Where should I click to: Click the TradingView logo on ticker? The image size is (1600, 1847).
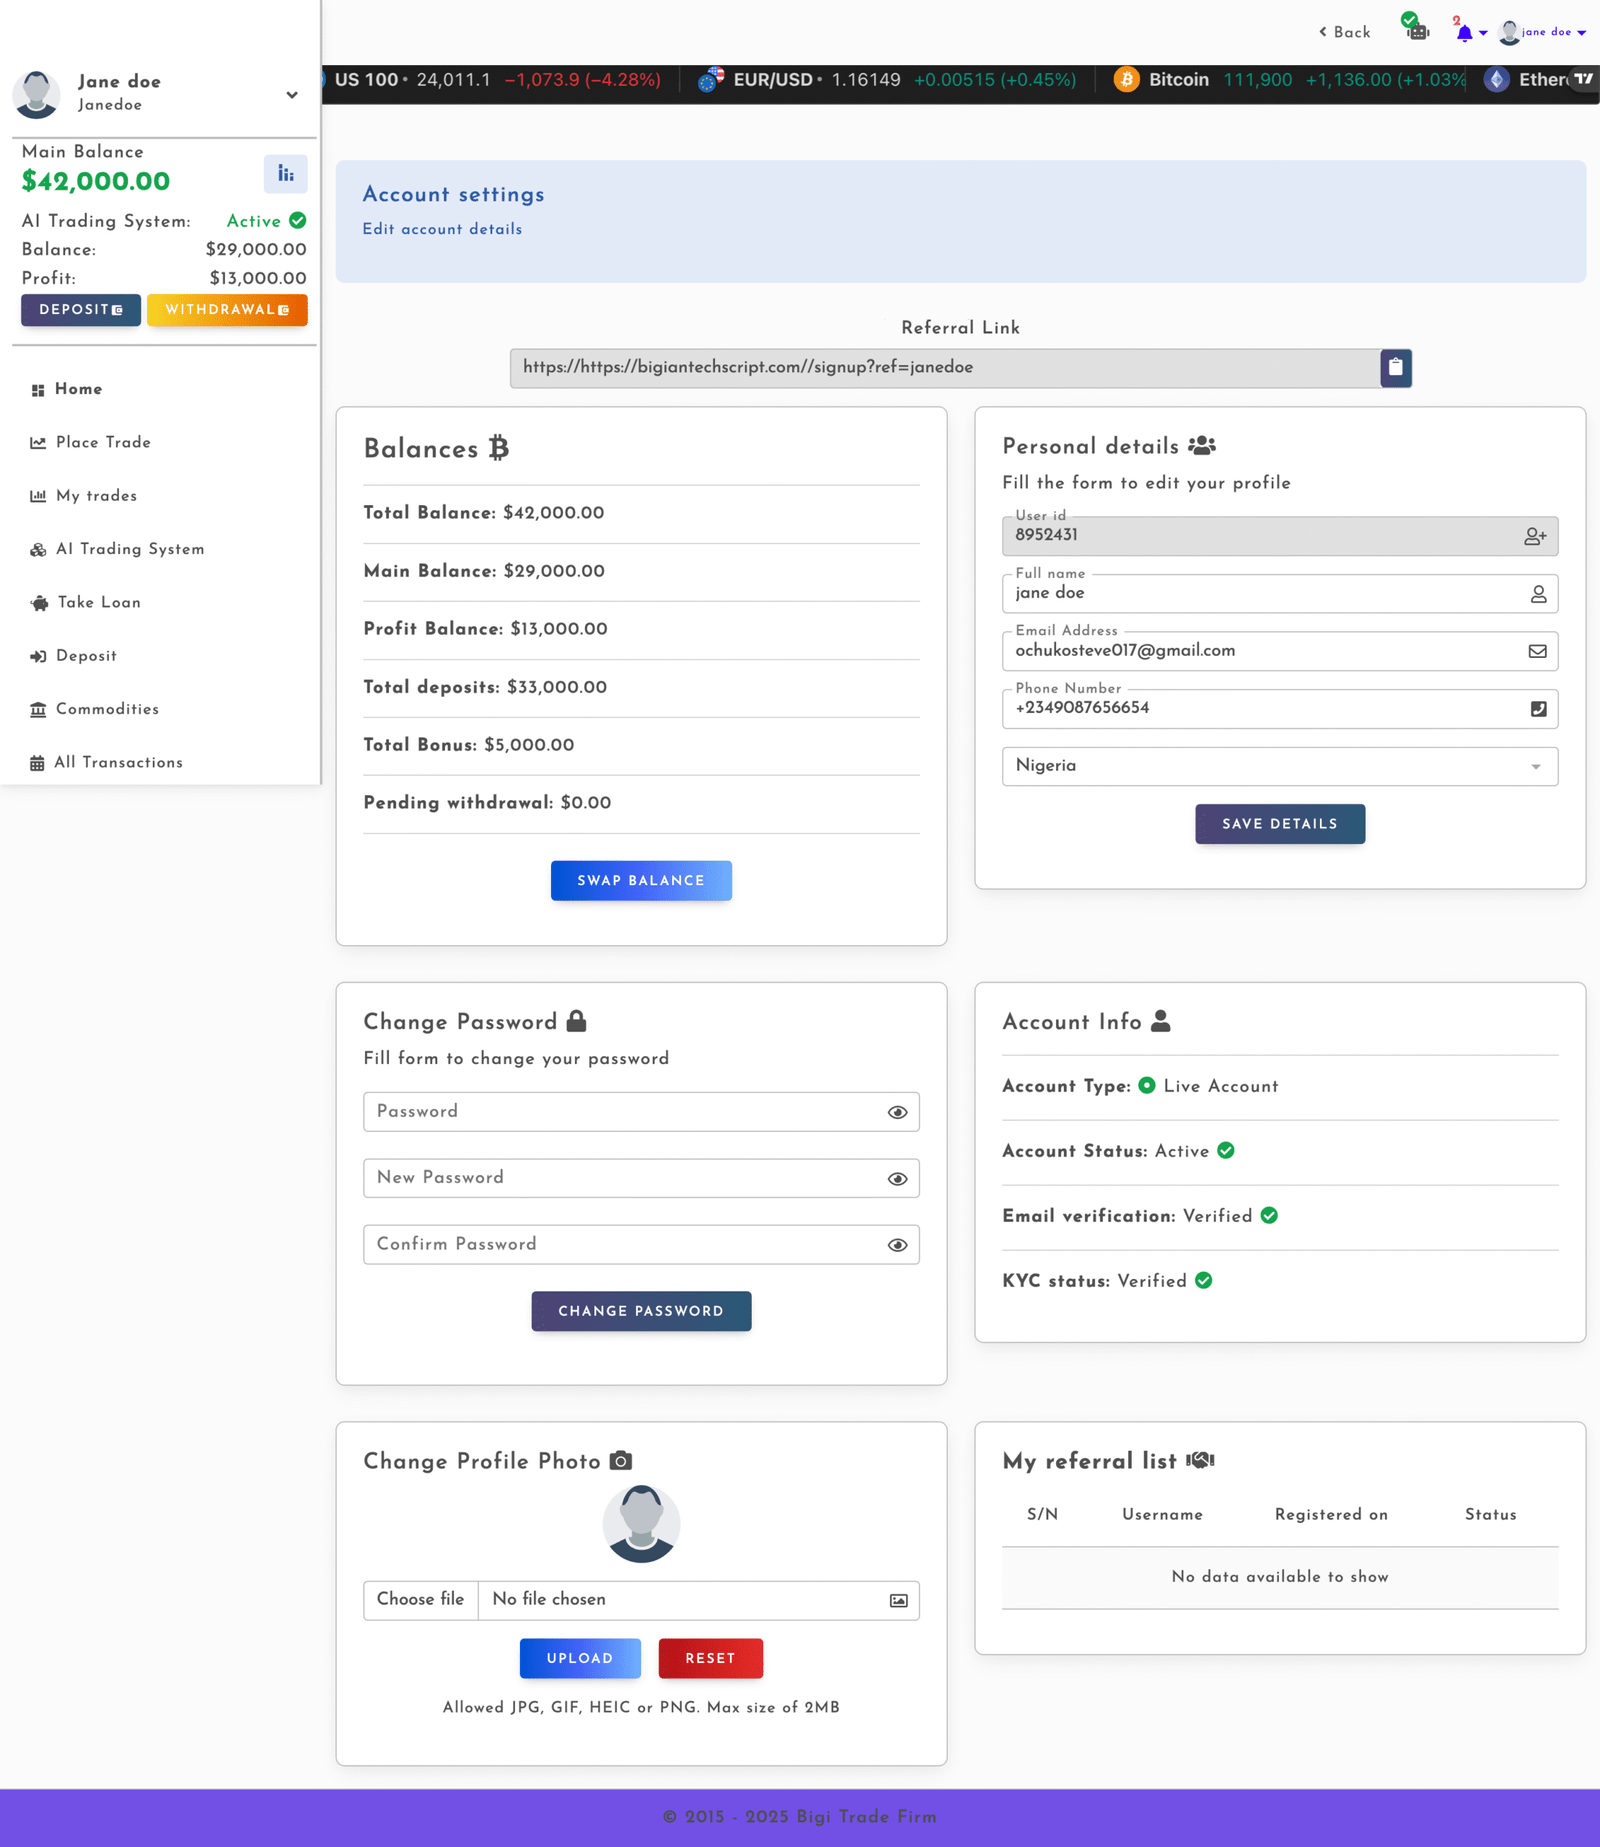(1583, 79)
